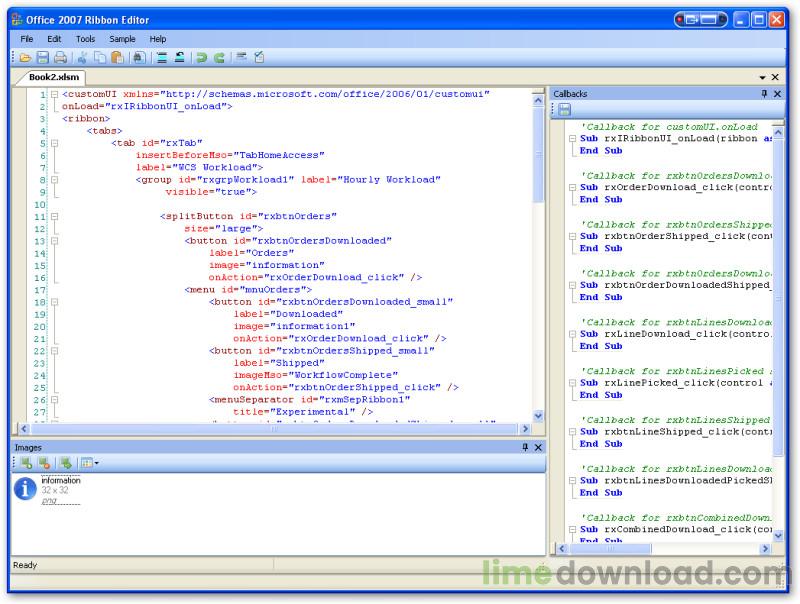Collapse the customUI node on line 1
Image resolution: width=800 pixels, height=604 pixels.
[x=54, y=94]
